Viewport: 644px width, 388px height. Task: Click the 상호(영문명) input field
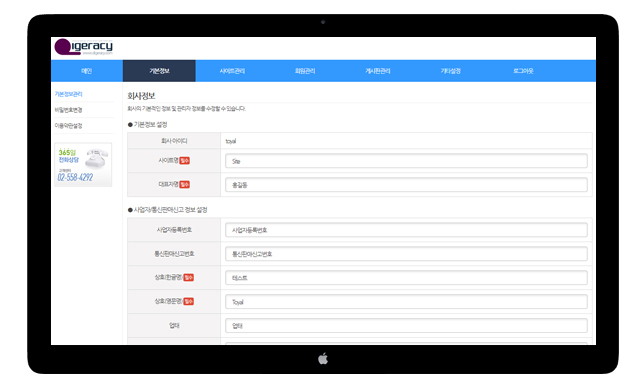pos(406,302)
